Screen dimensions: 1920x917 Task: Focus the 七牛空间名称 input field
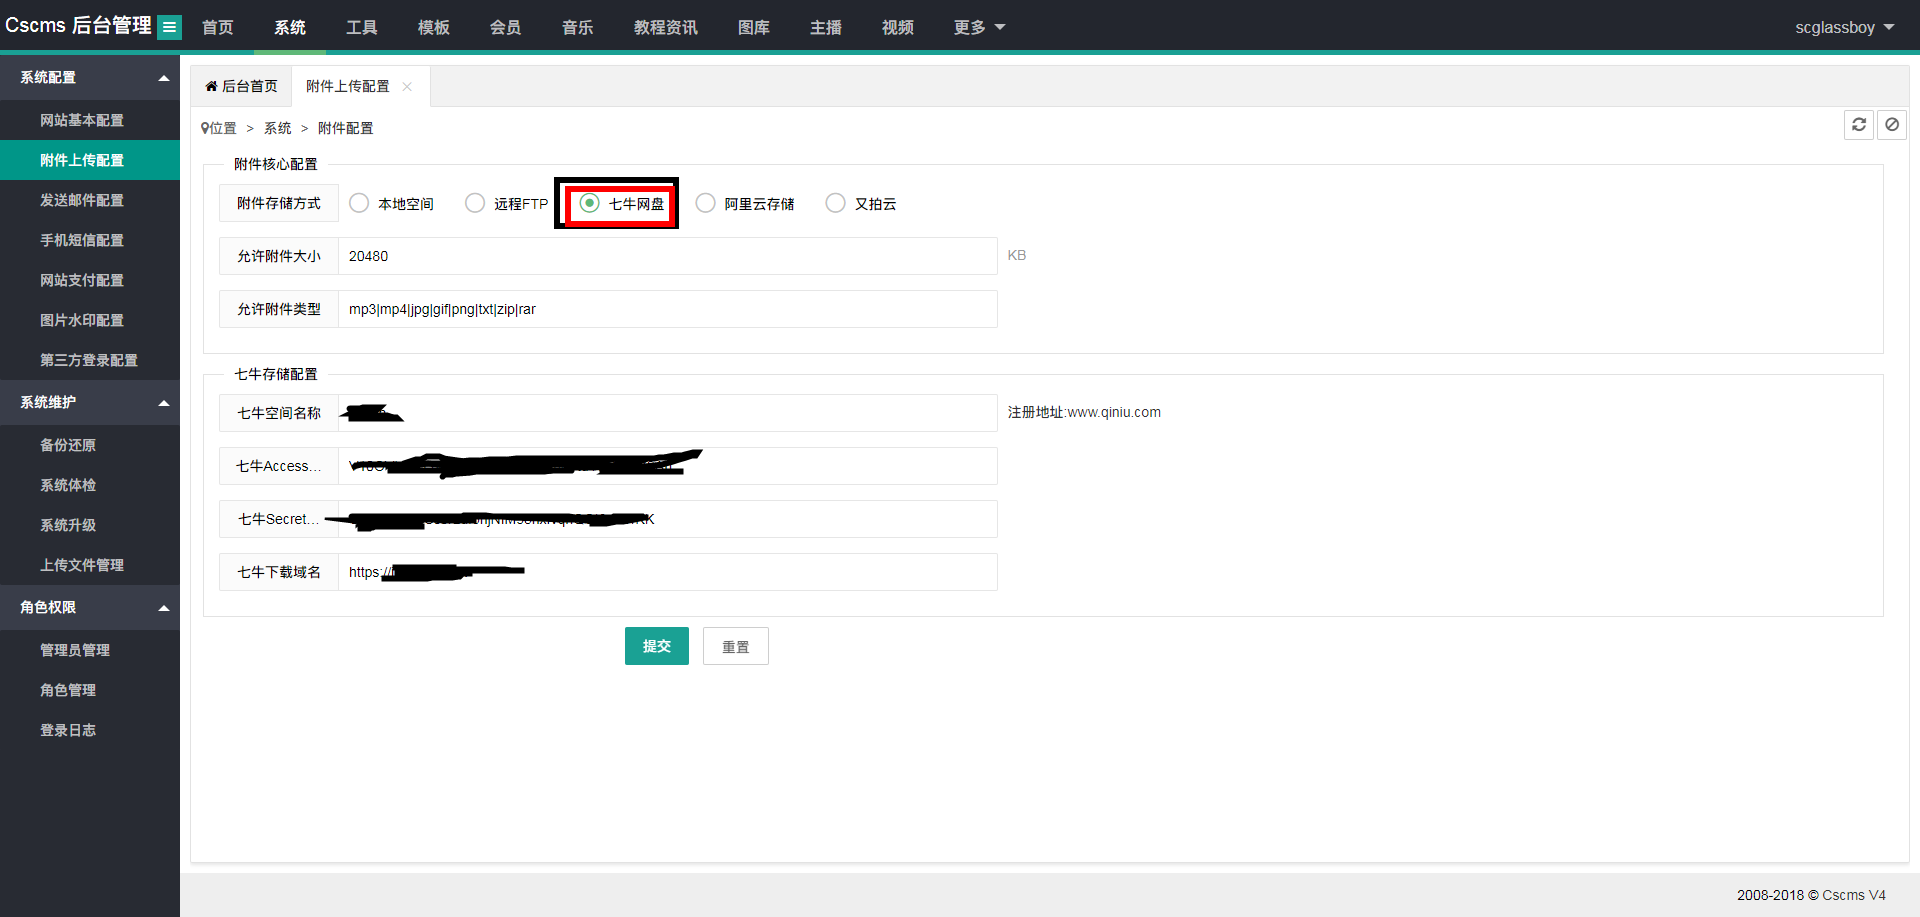[x=668, y=413]
